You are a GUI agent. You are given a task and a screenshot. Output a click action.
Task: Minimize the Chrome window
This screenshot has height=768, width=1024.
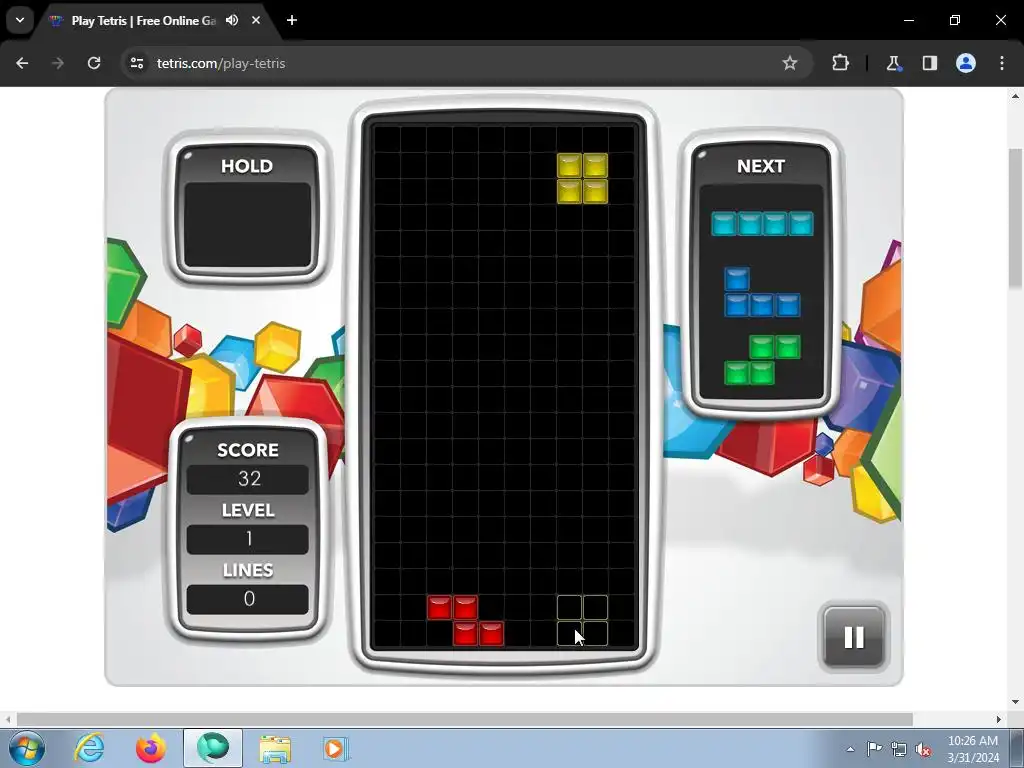pyautogui.click(x=909, y=20)
